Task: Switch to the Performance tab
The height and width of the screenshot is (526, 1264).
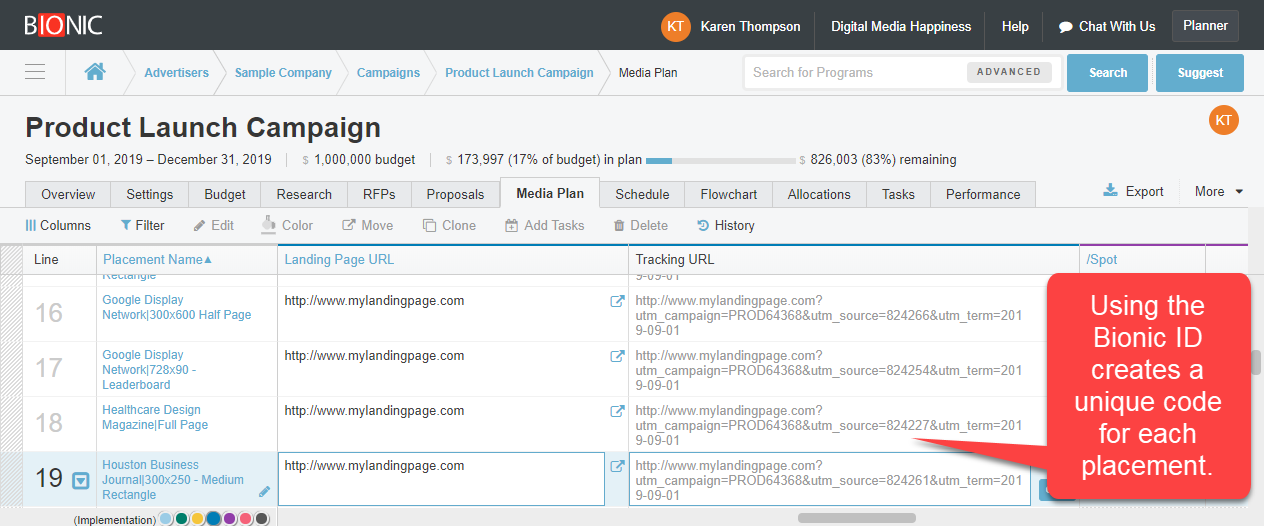Action: click(x=983, y=194)
